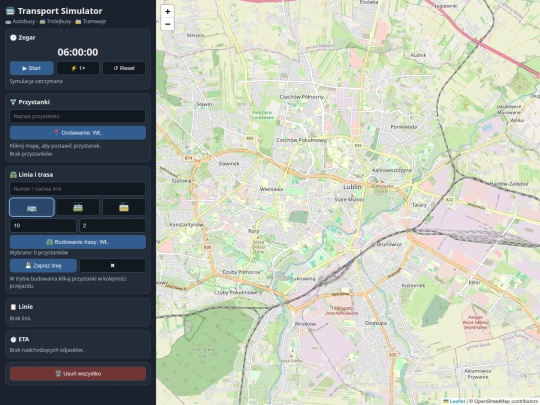Click the Dziesiąta map label

click(x=376, y=323)
